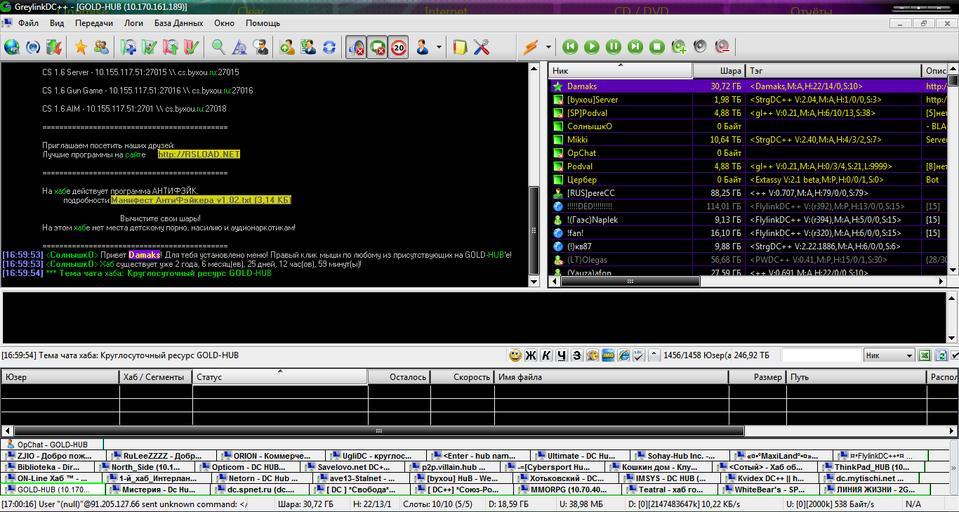Toggle the red 20 limit button
Image resolution: width=959 pixels, height=512 pixels.
click(399, 47)
